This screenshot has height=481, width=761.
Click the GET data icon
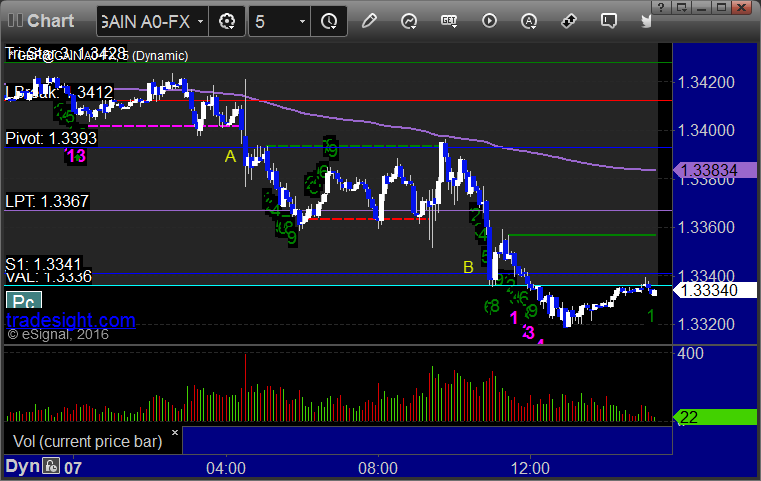click(449, 21)
